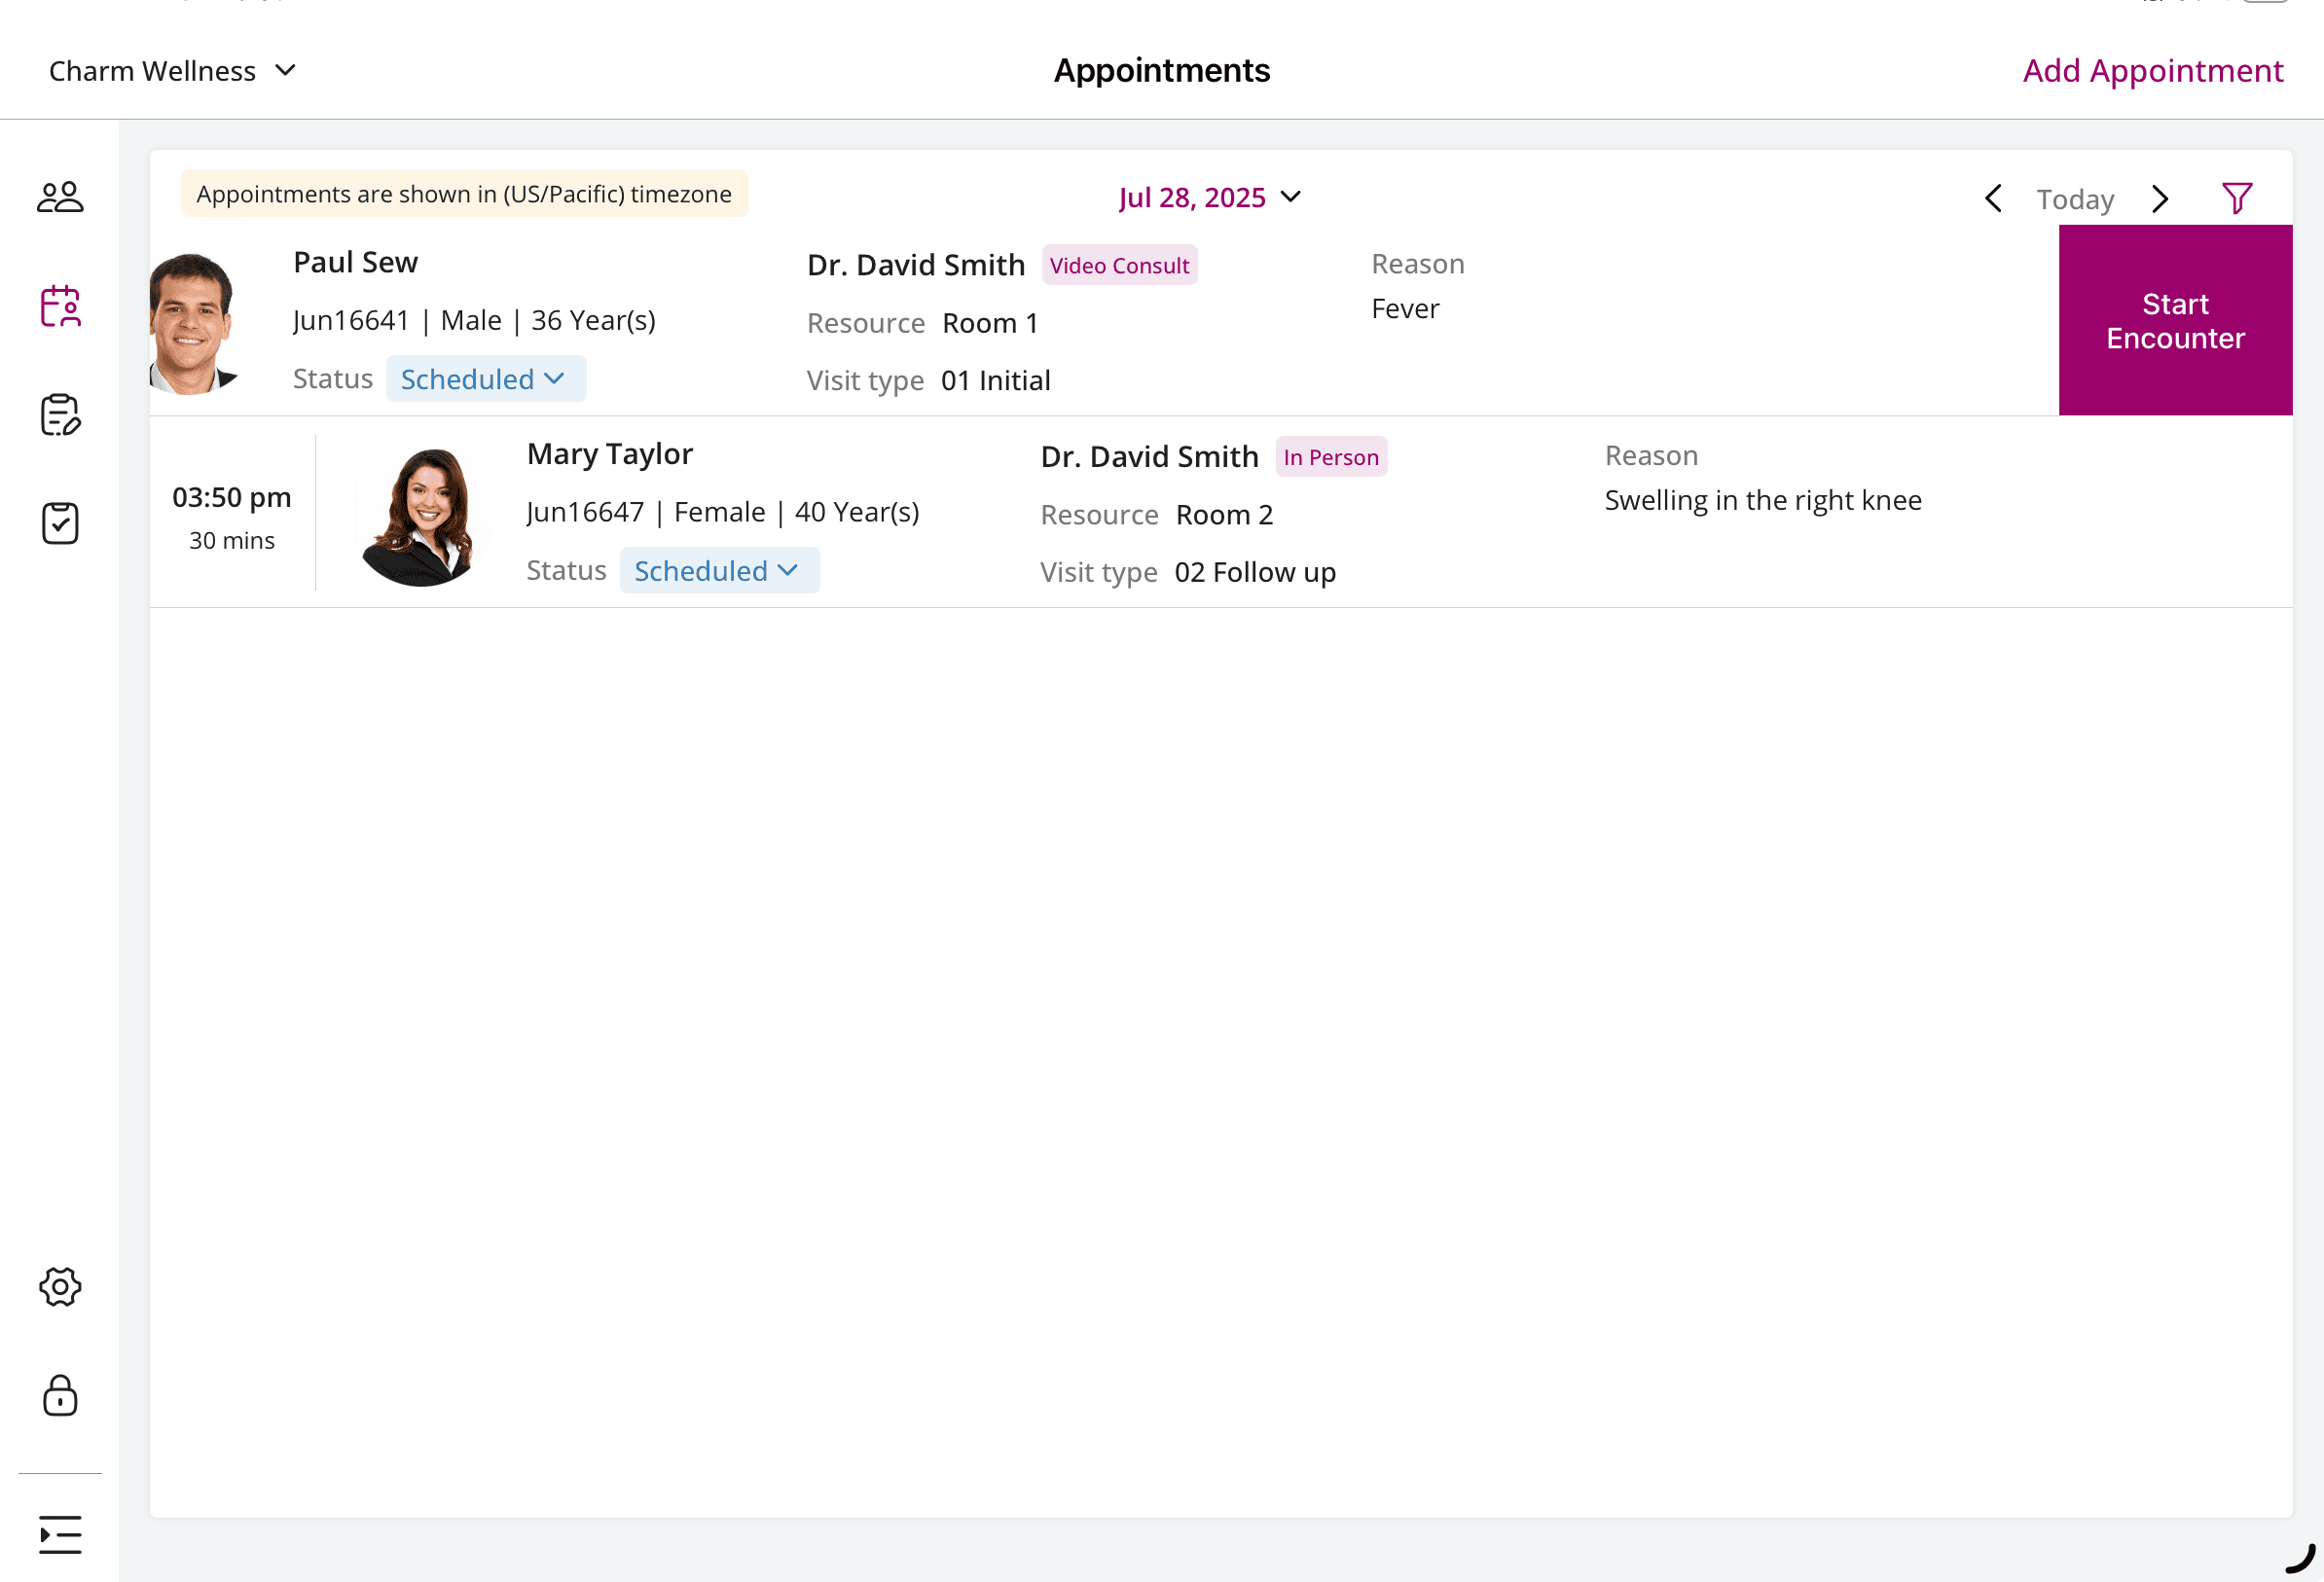This screenshot has height=1582, width=2324.
Task: Open Add Appointment
Action: (2152, 70)
